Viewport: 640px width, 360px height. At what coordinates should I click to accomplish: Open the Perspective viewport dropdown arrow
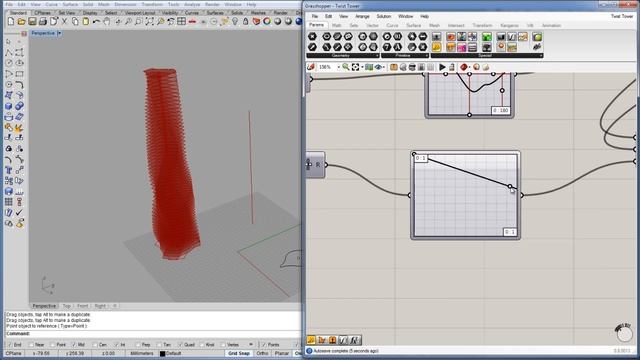pyautogui.click(x=59, y=33)
